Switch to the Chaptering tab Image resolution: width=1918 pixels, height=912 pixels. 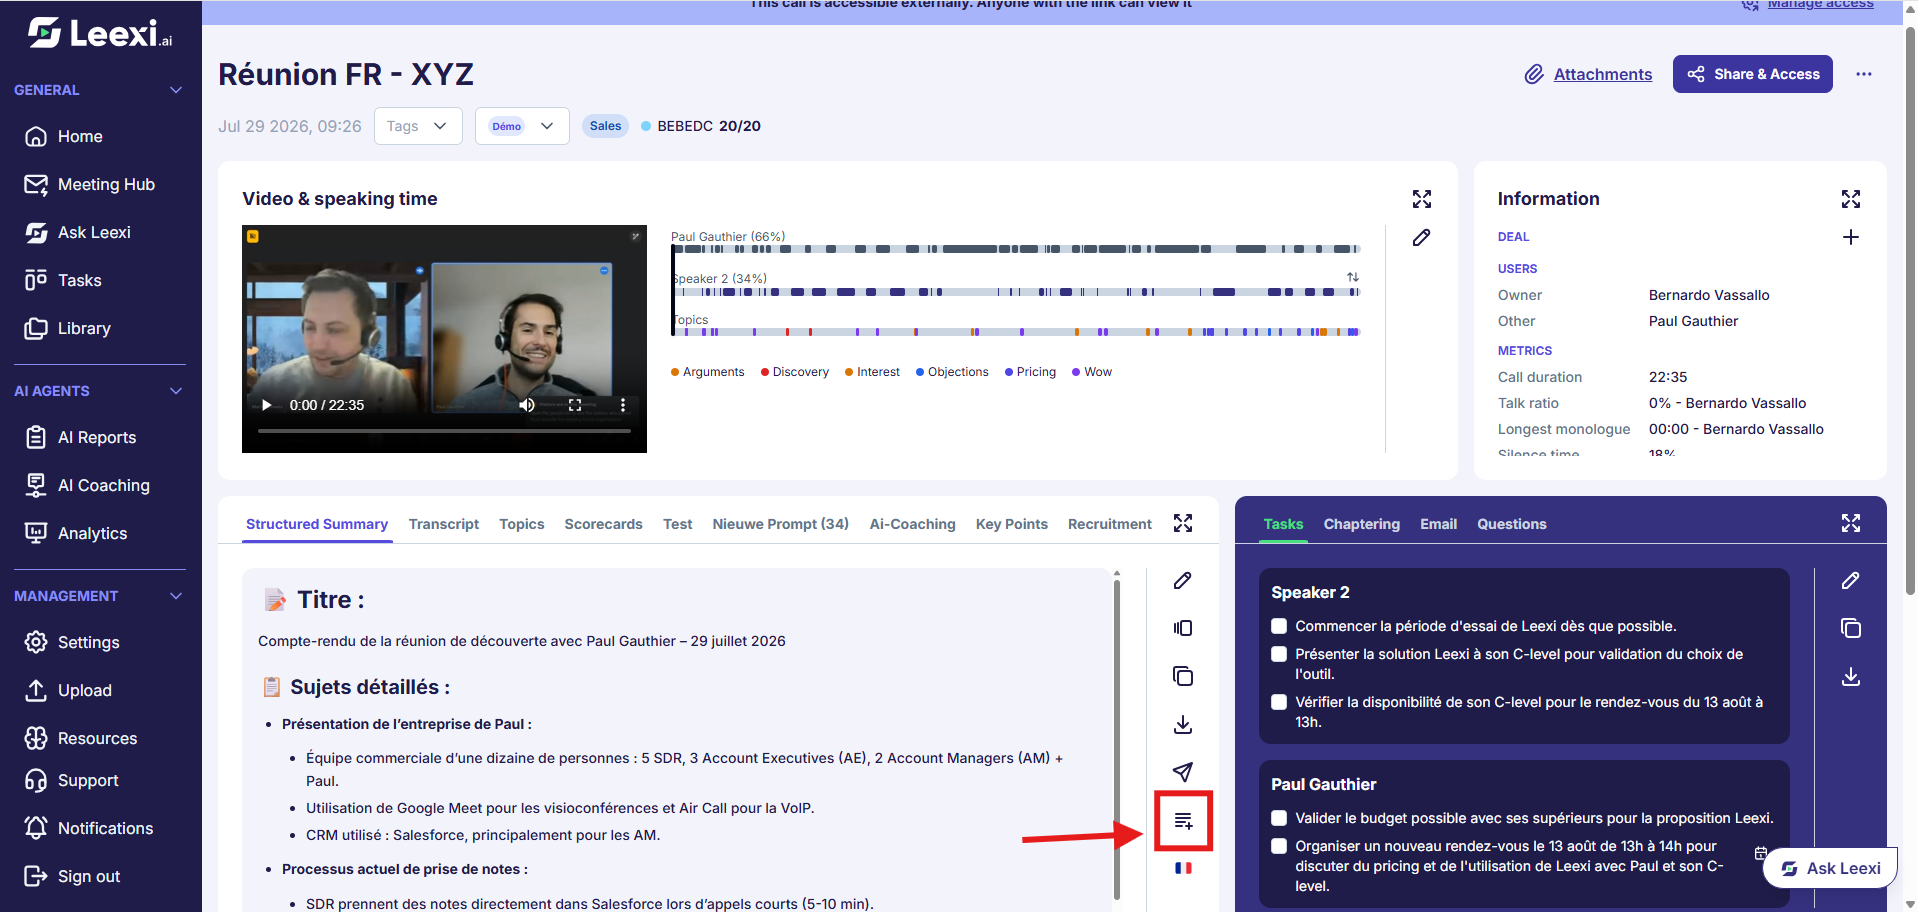pyautogui.click(x=1361, y=524)
